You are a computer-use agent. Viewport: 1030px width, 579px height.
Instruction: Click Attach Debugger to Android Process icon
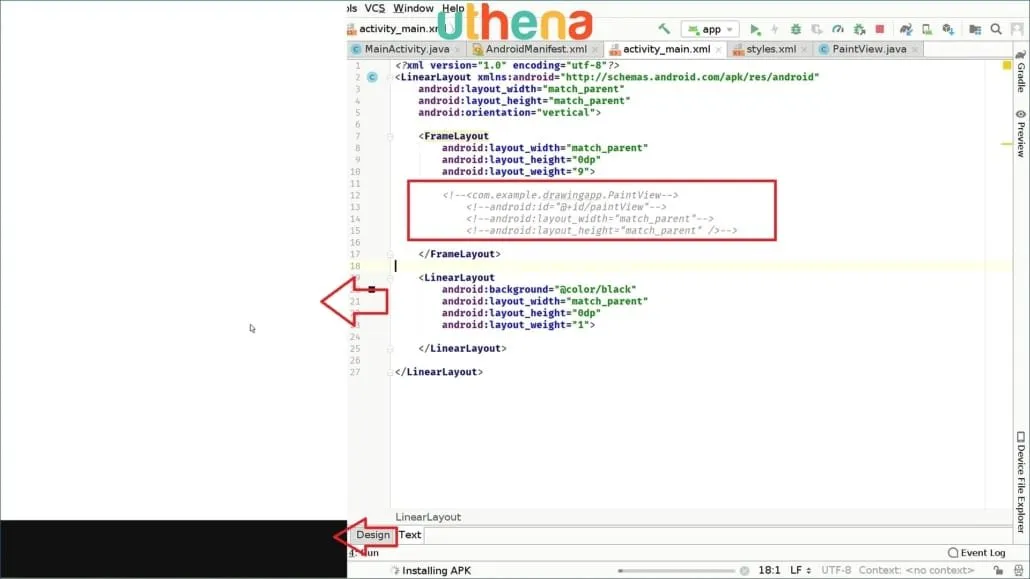(x=859, y=29)
